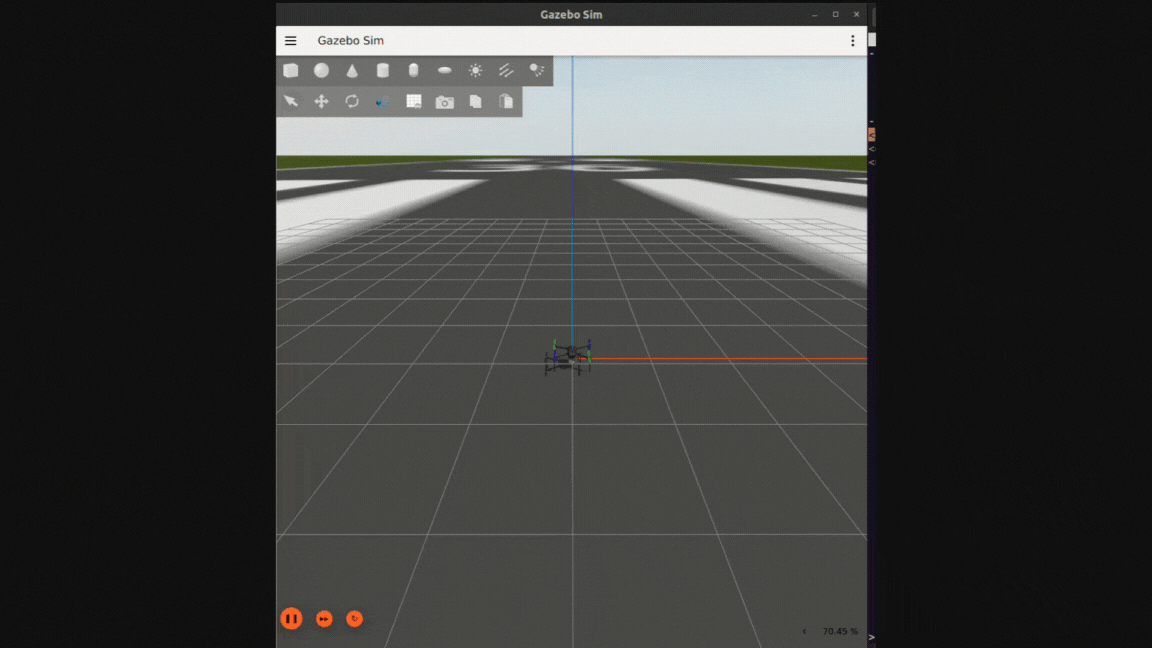
Task: Open the snap settings grid icon
Action: coord(414,102)
